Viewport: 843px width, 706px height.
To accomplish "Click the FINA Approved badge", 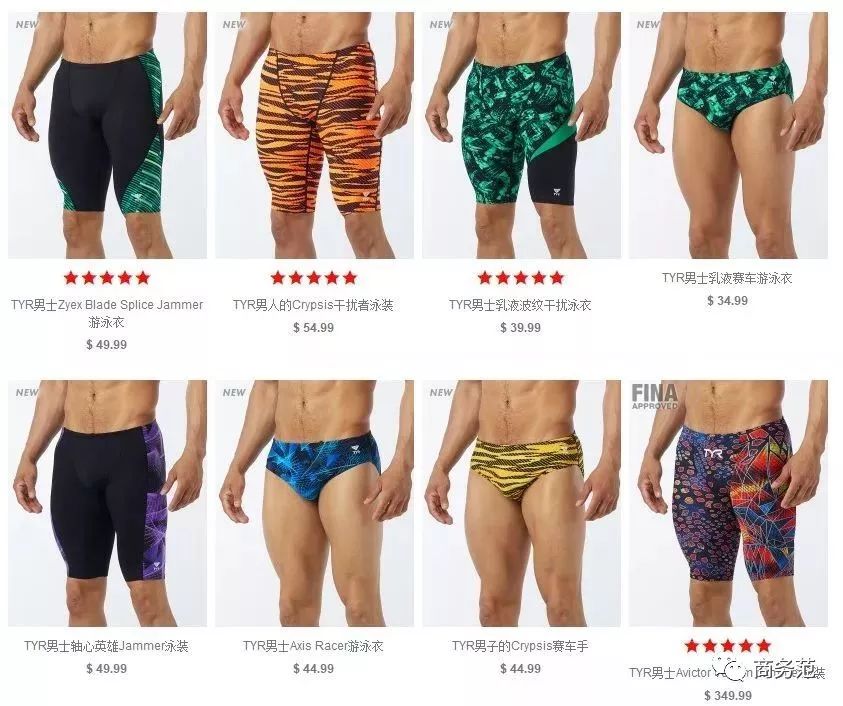I will coord(654,397).
